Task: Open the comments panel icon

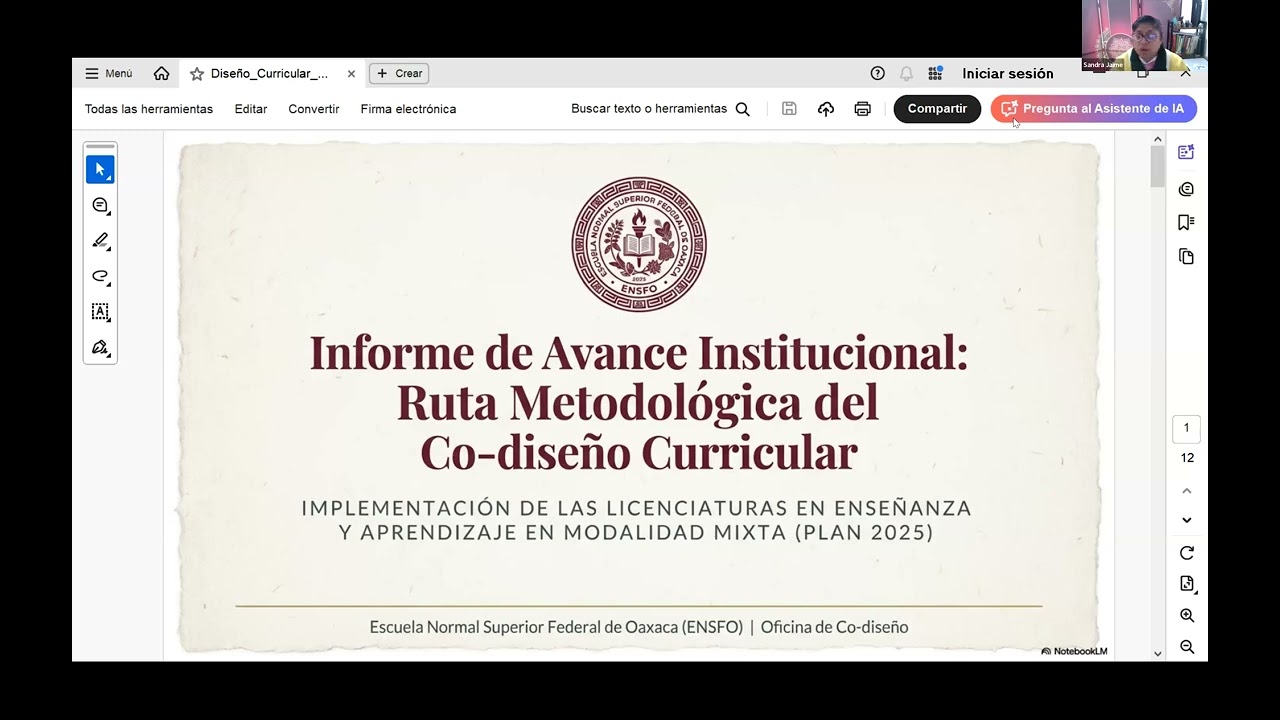Action: tap(1186, 189)
